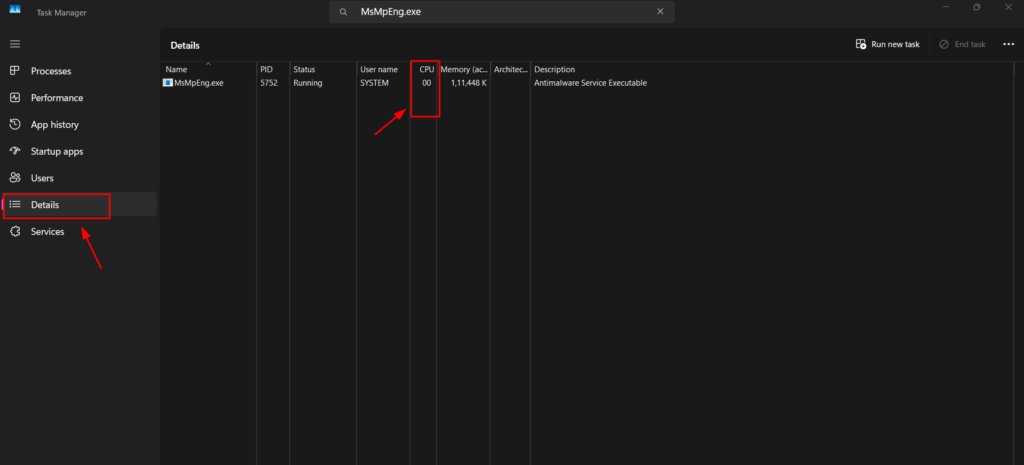Click the PID value 5752
Screen dimensions: 1024x465
coord(269,83)
